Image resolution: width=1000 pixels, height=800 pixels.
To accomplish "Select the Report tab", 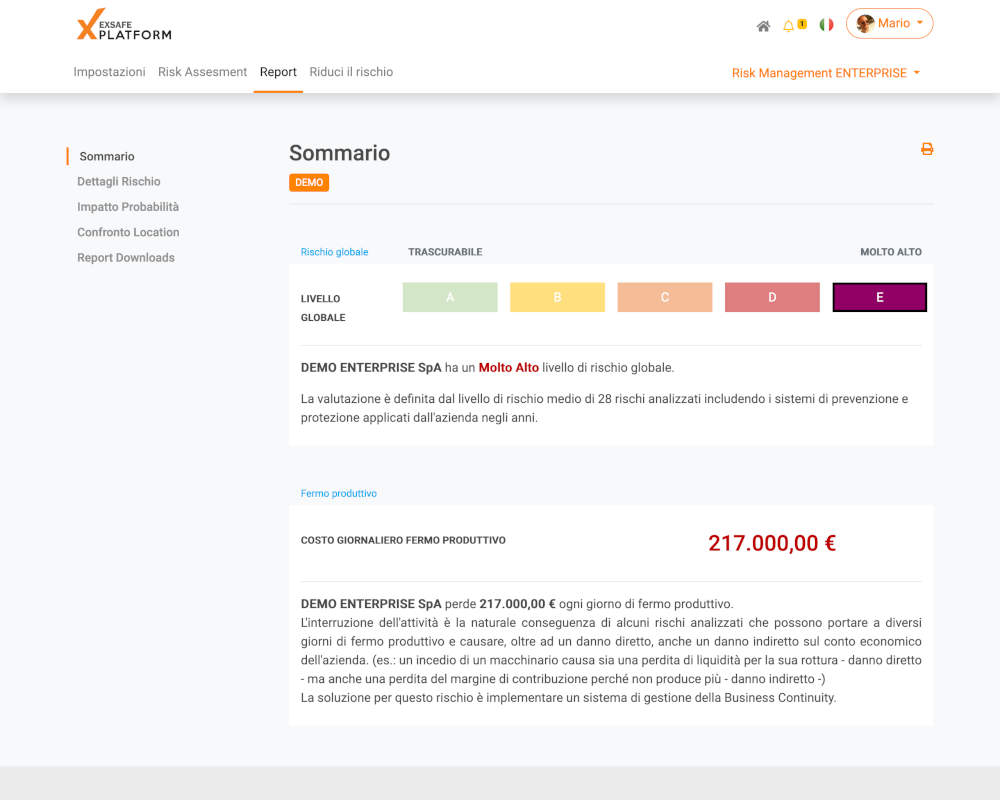I will point(278,72).
